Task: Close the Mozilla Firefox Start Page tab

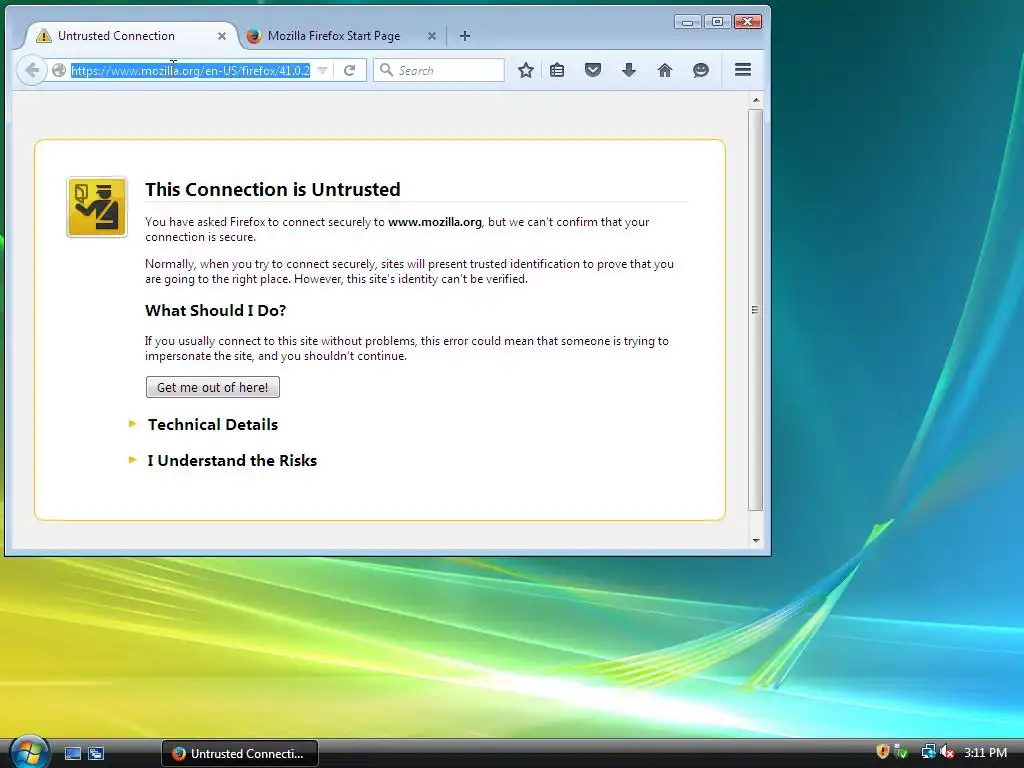Action: [x=432, y=36]
